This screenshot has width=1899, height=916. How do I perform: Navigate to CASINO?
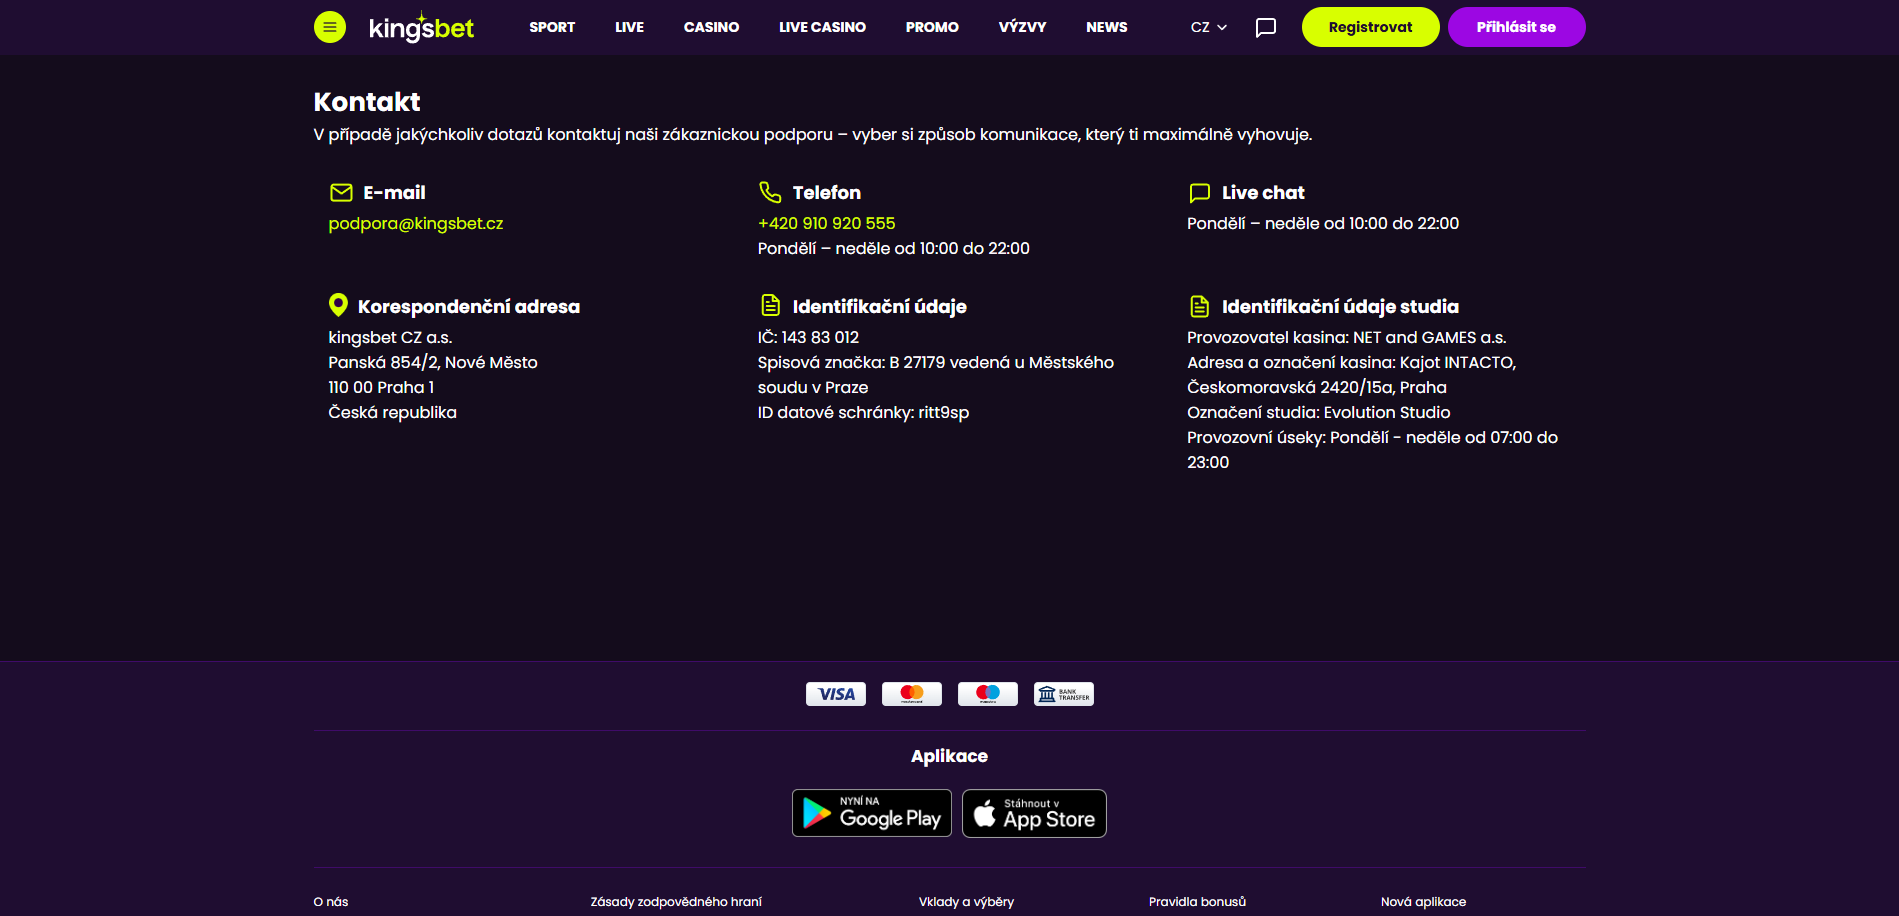click(711, 27)
